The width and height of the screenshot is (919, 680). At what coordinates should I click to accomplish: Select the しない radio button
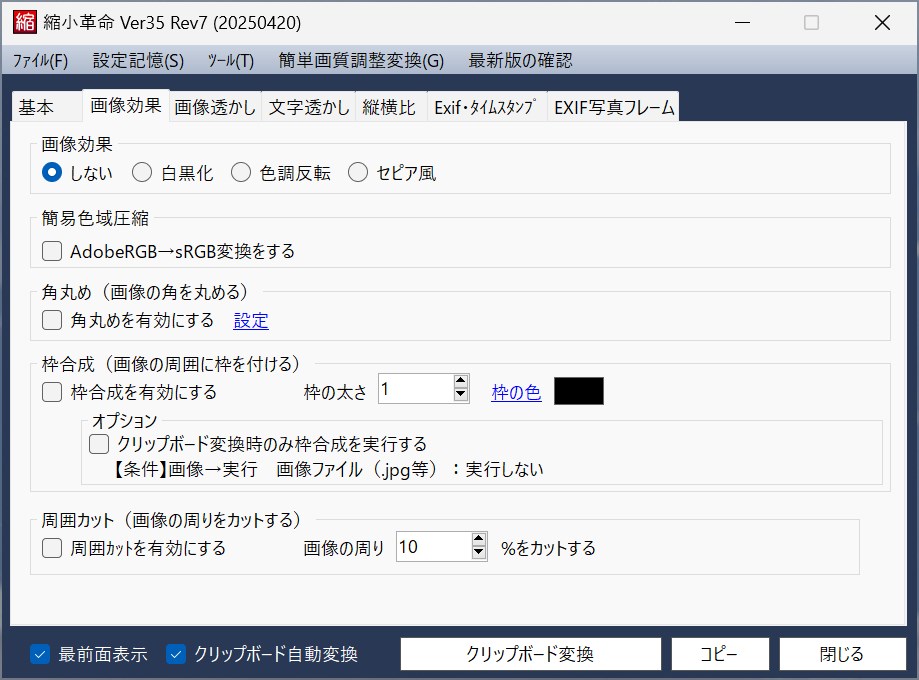pyautogui.click(x=52, y=172)
